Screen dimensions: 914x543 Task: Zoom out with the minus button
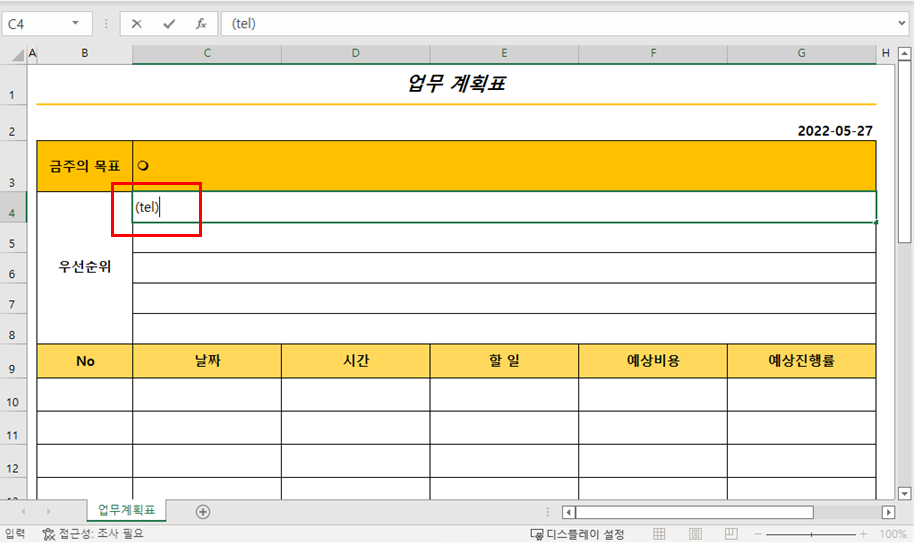click(758, 534)
